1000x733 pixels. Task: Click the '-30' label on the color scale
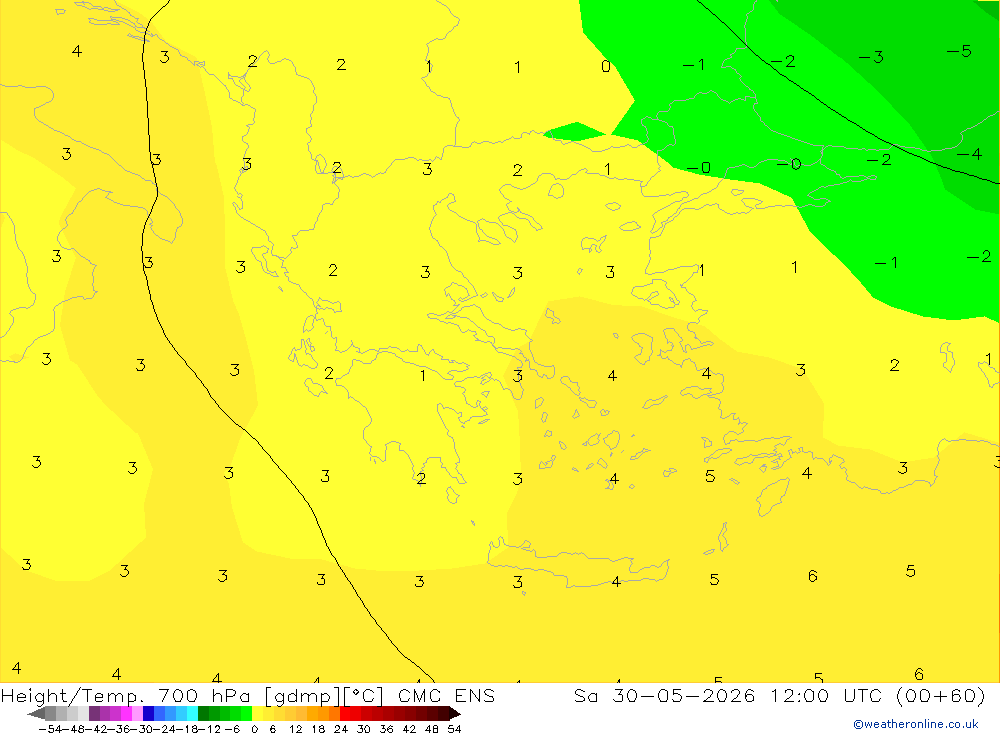pos(142,729)
